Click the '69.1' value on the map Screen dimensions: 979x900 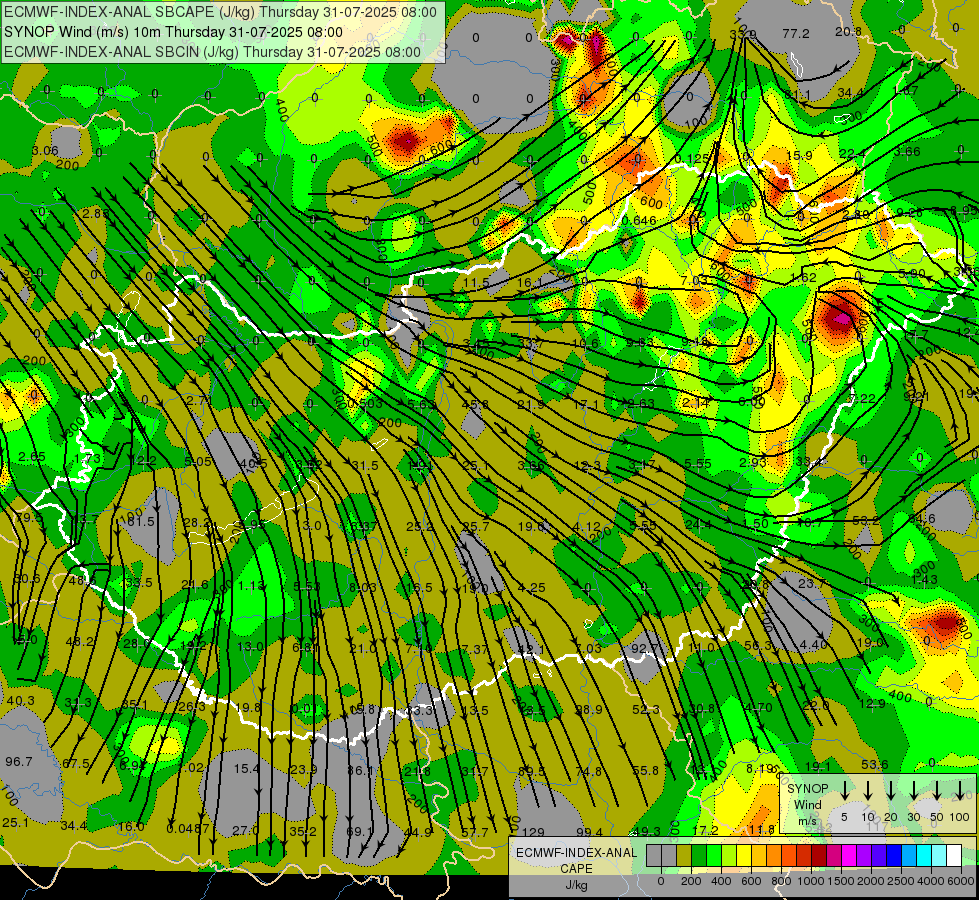[x=359, y=832]
